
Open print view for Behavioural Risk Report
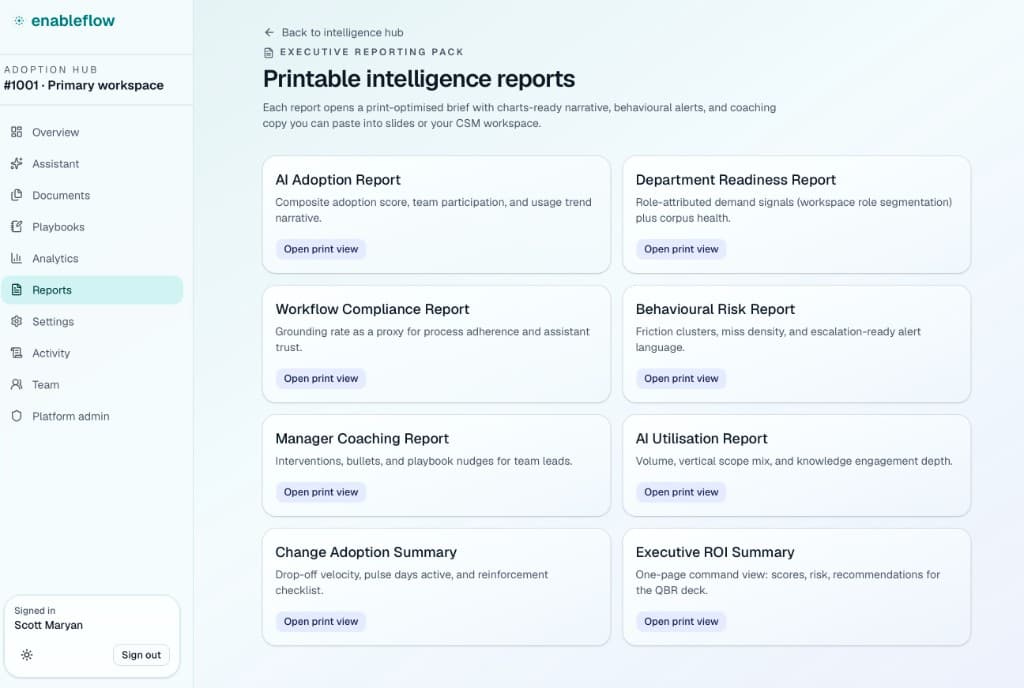tap(681, 378)
